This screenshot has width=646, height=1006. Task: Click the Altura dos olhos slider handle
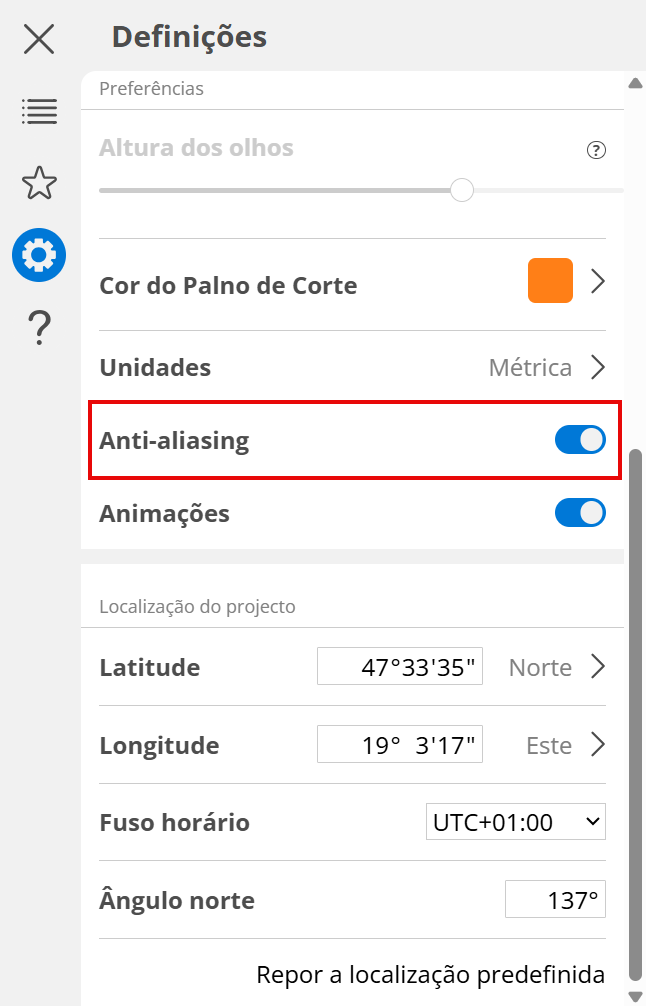(x=462, y=189)
